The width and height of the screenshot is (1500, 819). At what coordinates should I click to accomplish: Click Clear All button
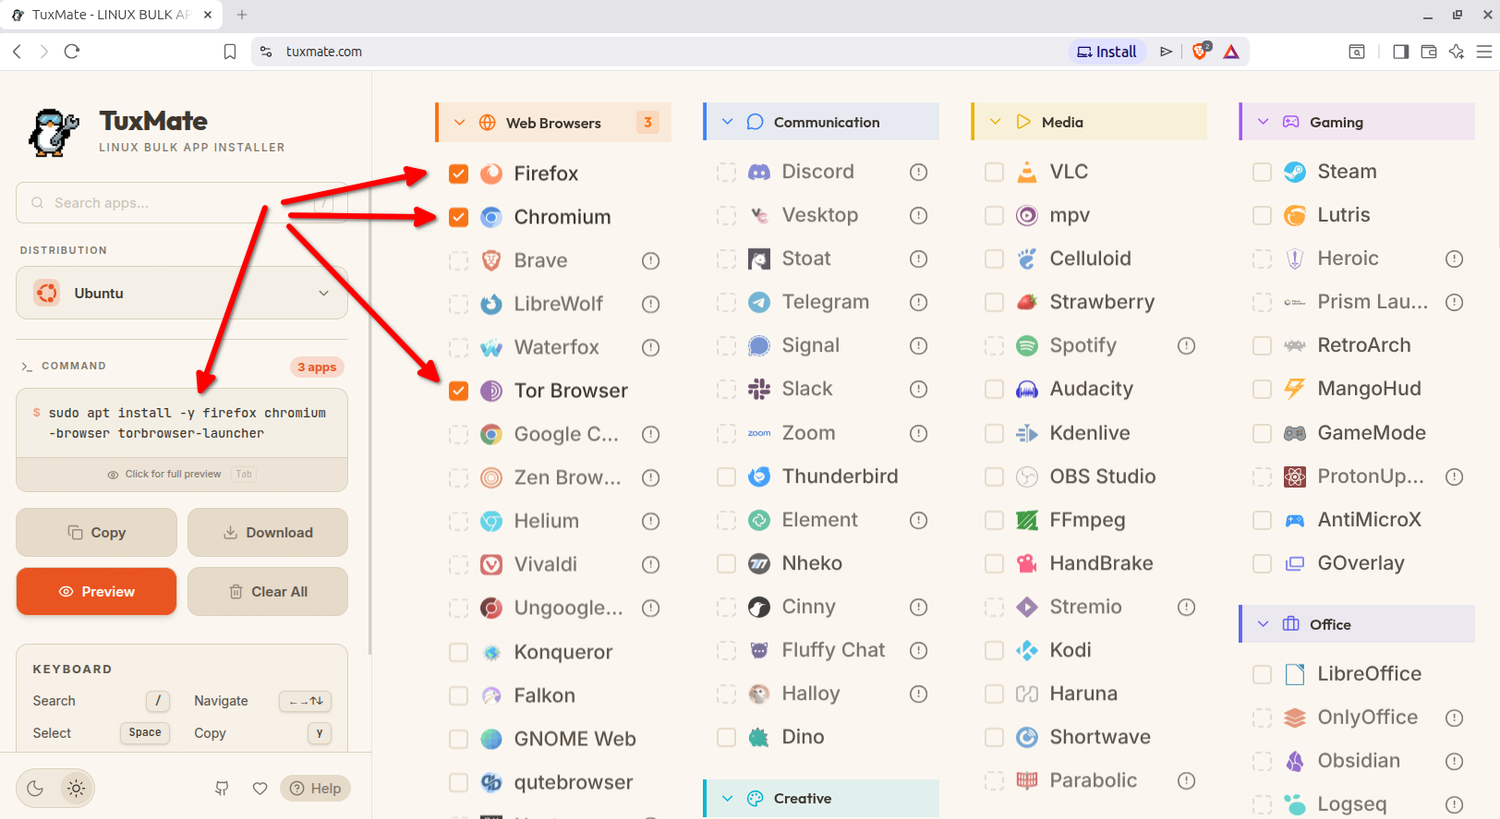tap(268, 591)
